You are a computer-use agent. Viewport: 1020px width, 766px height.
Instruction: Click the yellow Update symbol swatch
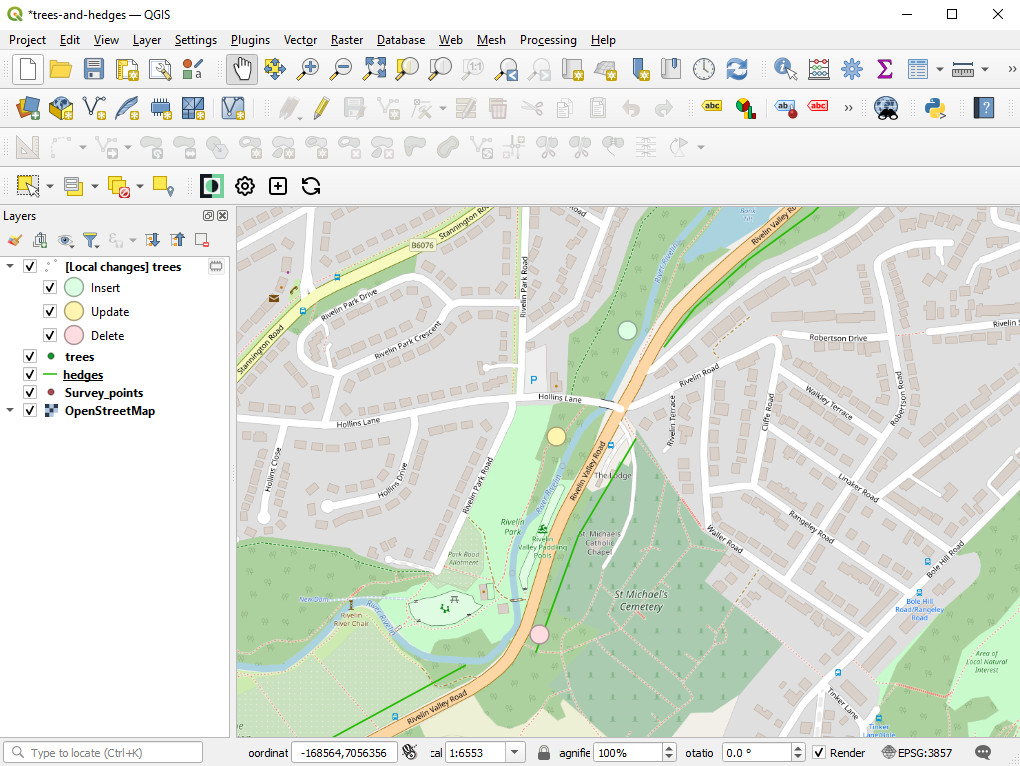click(74, 311)
